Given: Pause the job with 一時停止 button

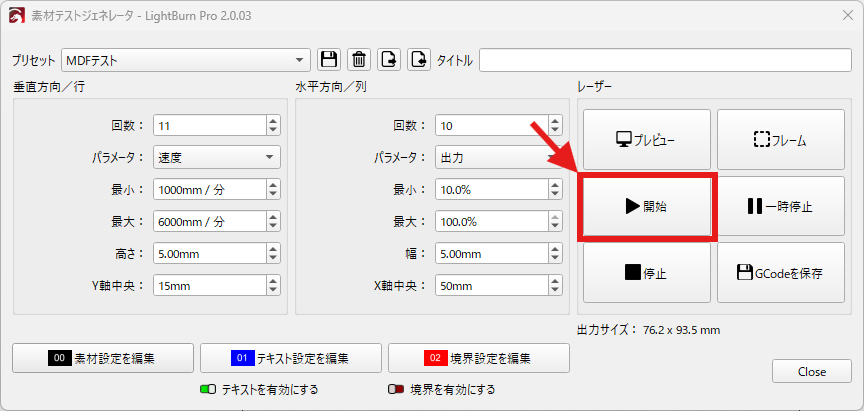Looking at the screenshot, I should (780, 207).
